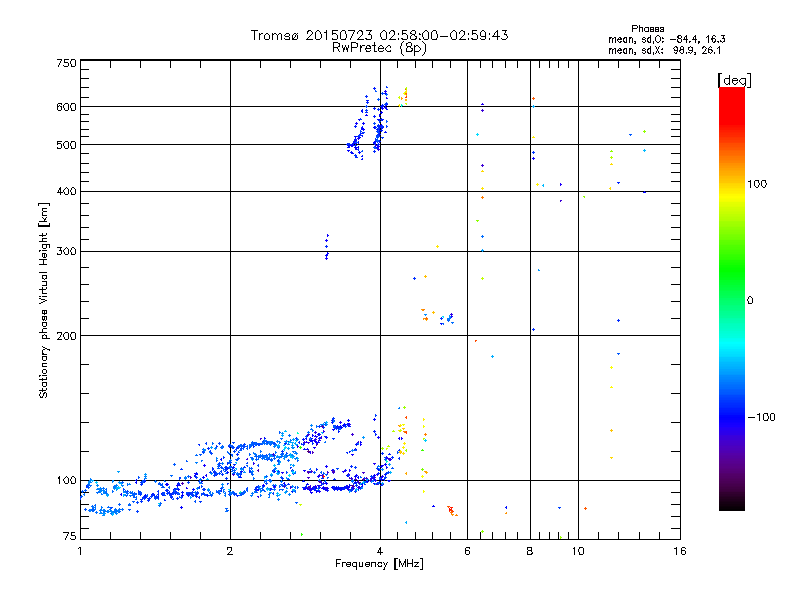Pick the green zone near colorbar 0
The image size is (800, 600).
[732, 286]
